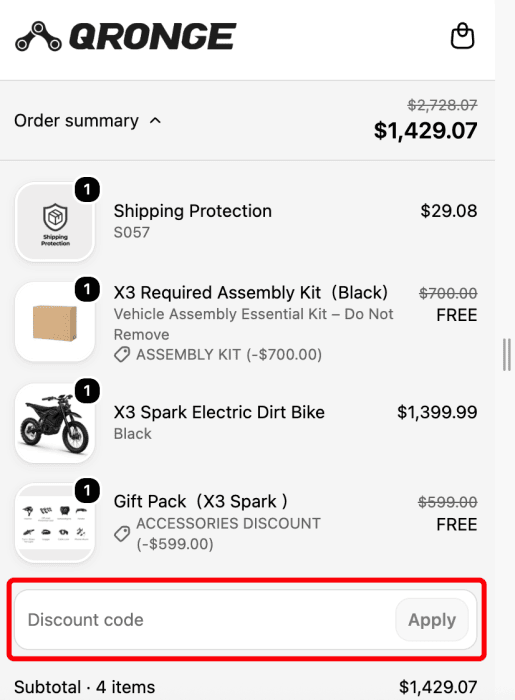
Task: Click the QRONGE brand wordmark
Action: (153, 36)
